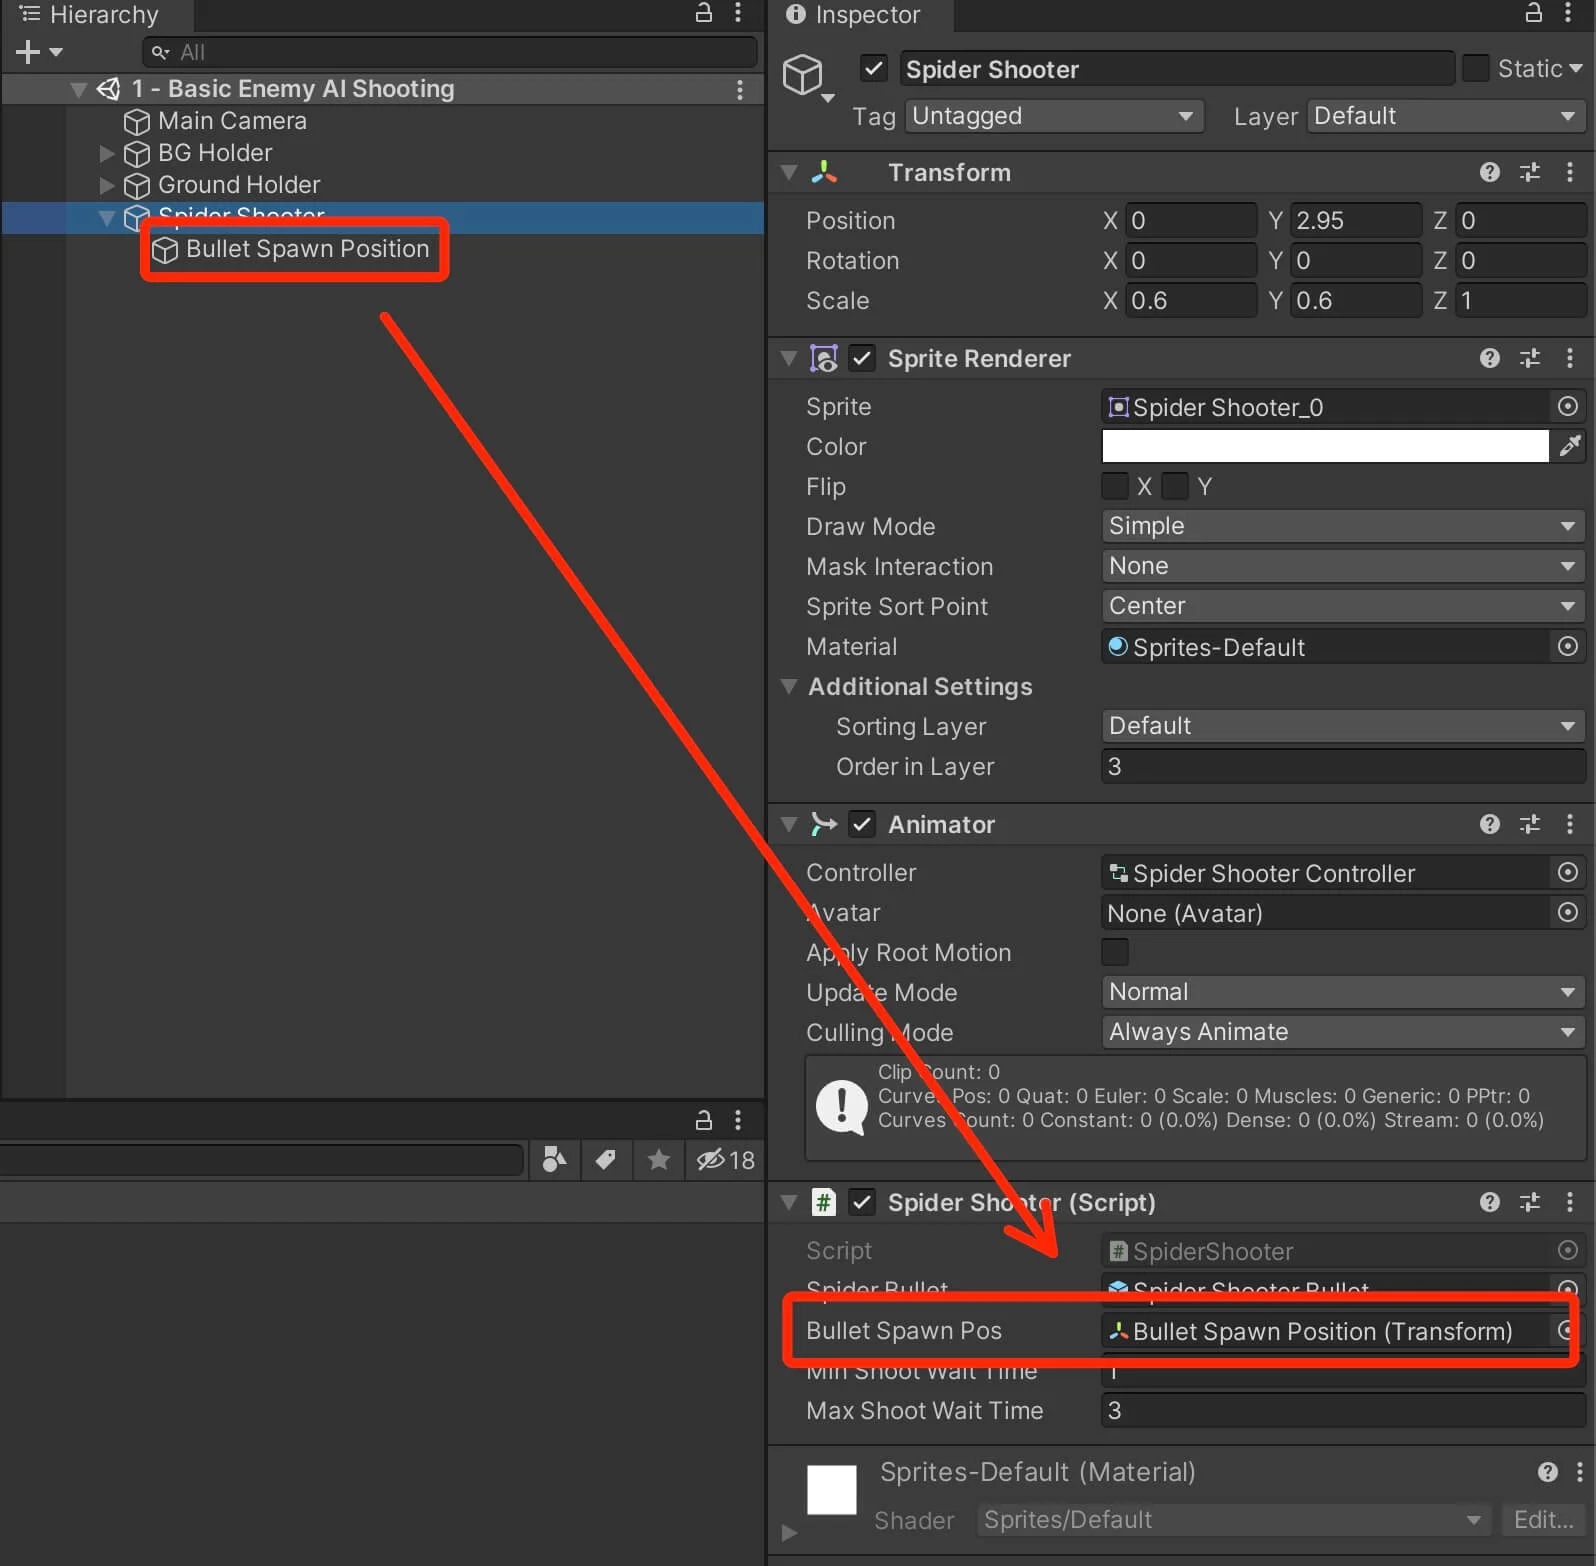The height and width of the screenshot is (1566, 1596).
Task: Open Sprite object picker
Action: pos(1568,406)
